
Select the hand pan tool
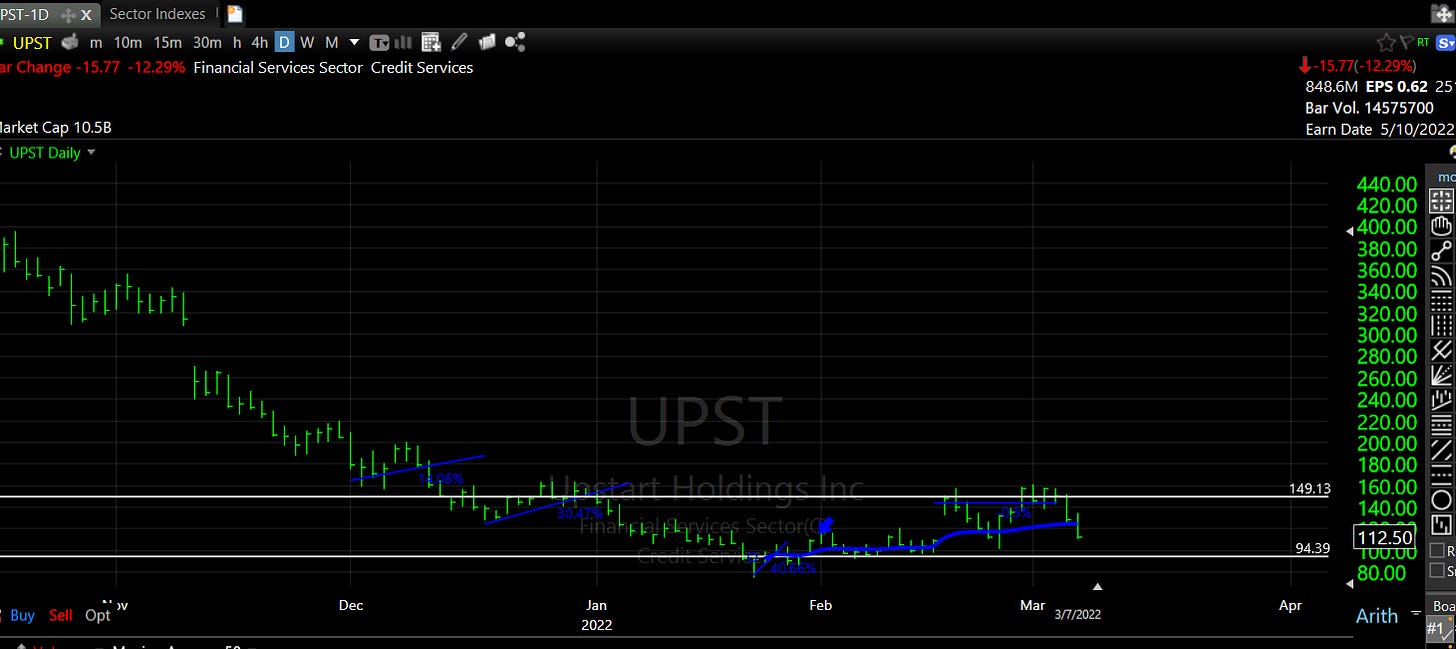click(x=1441, y=225)
